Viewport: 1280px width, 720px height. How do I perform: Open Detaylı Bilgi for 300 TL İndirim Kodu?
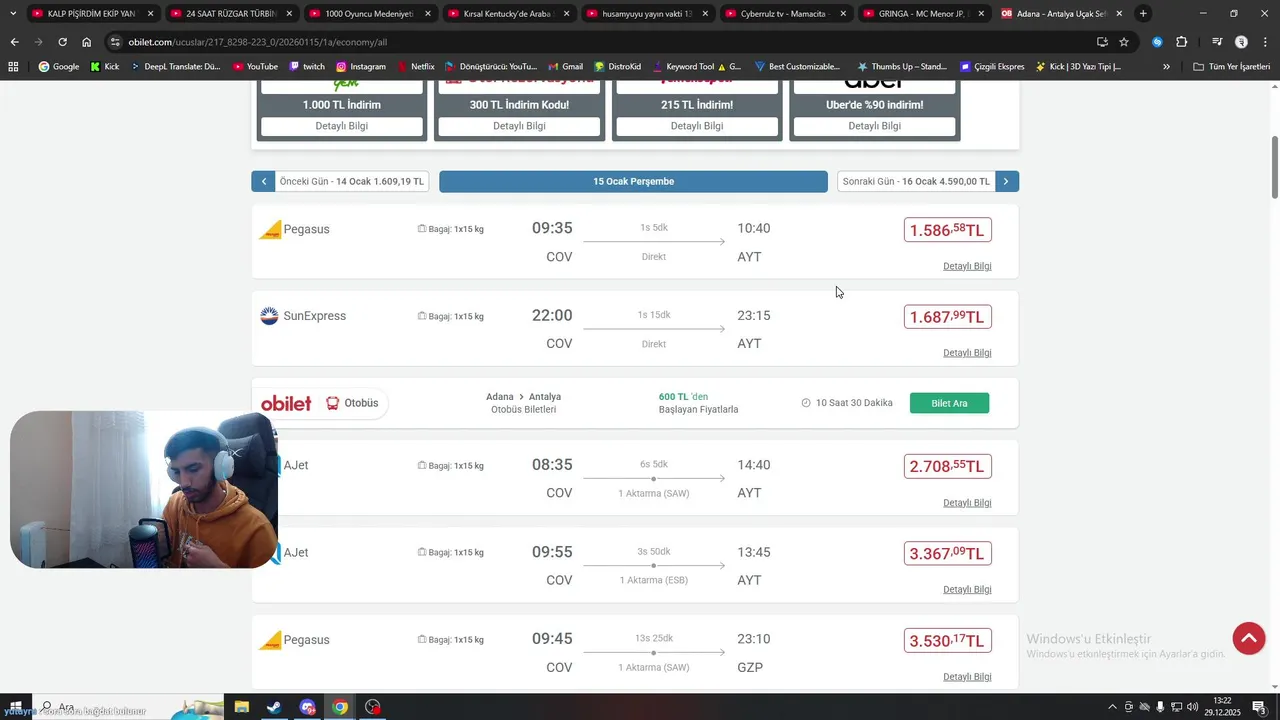[519, 126]
